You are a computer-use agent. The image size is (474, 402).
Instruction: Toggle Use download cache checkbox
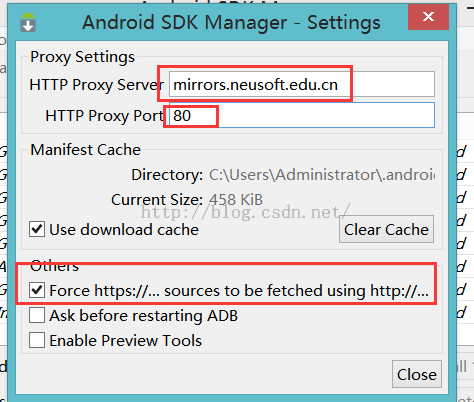37,229
